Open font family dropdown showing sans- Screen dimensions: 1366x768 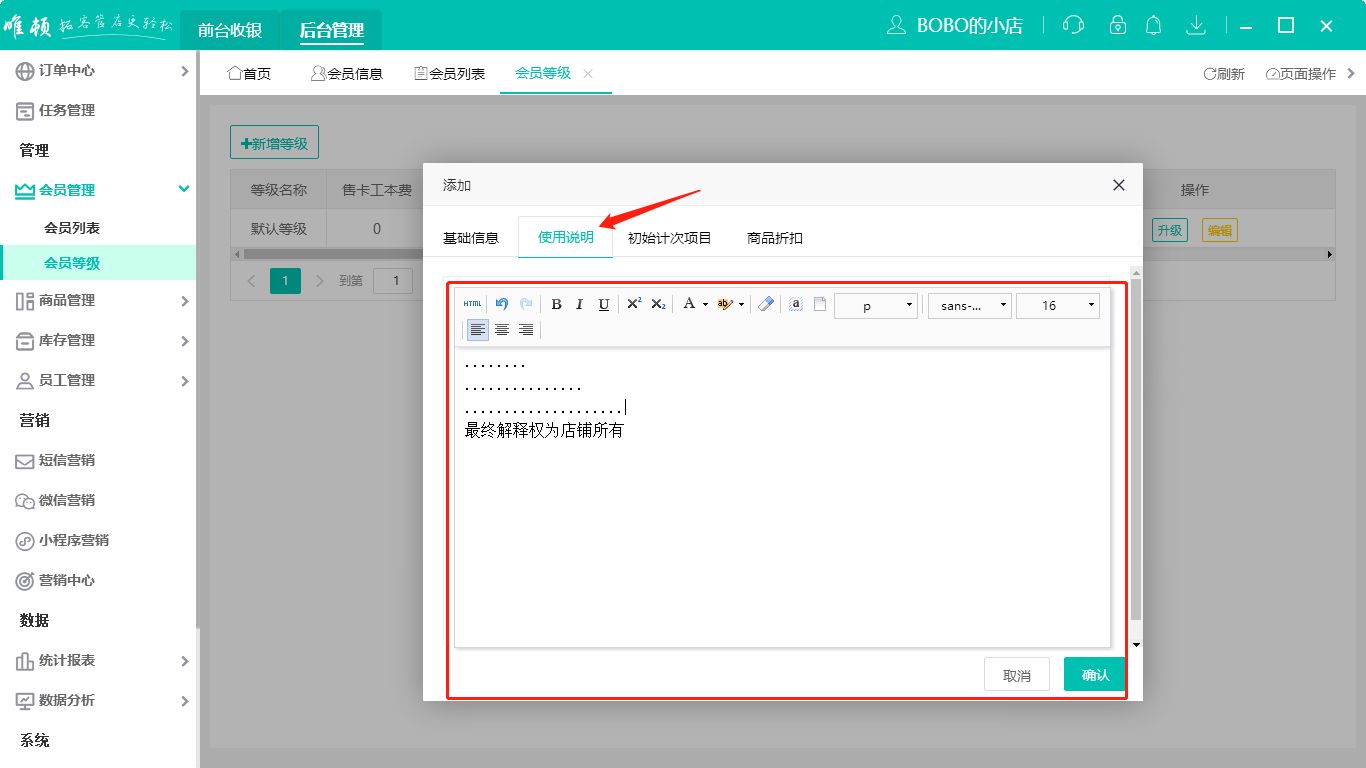[x=970, y=305]
